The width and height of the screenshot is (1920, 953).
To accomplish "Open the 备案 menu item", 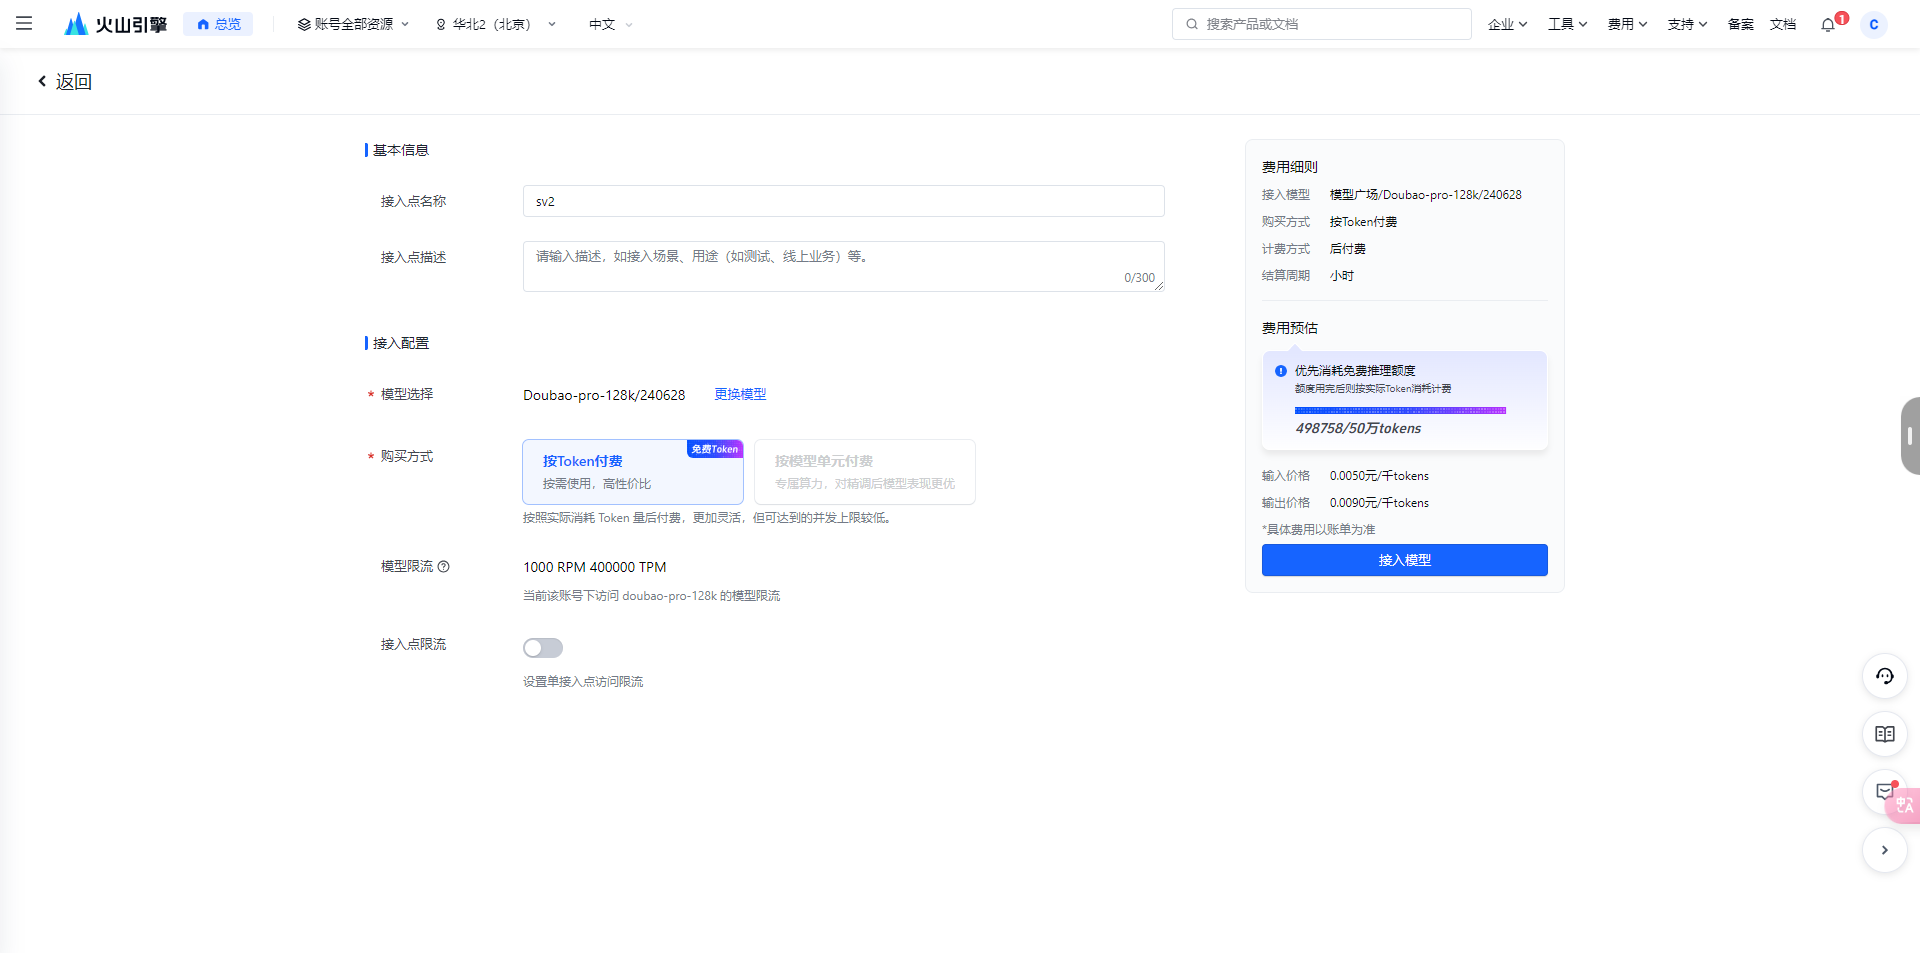I will (x=1741, y=24).
